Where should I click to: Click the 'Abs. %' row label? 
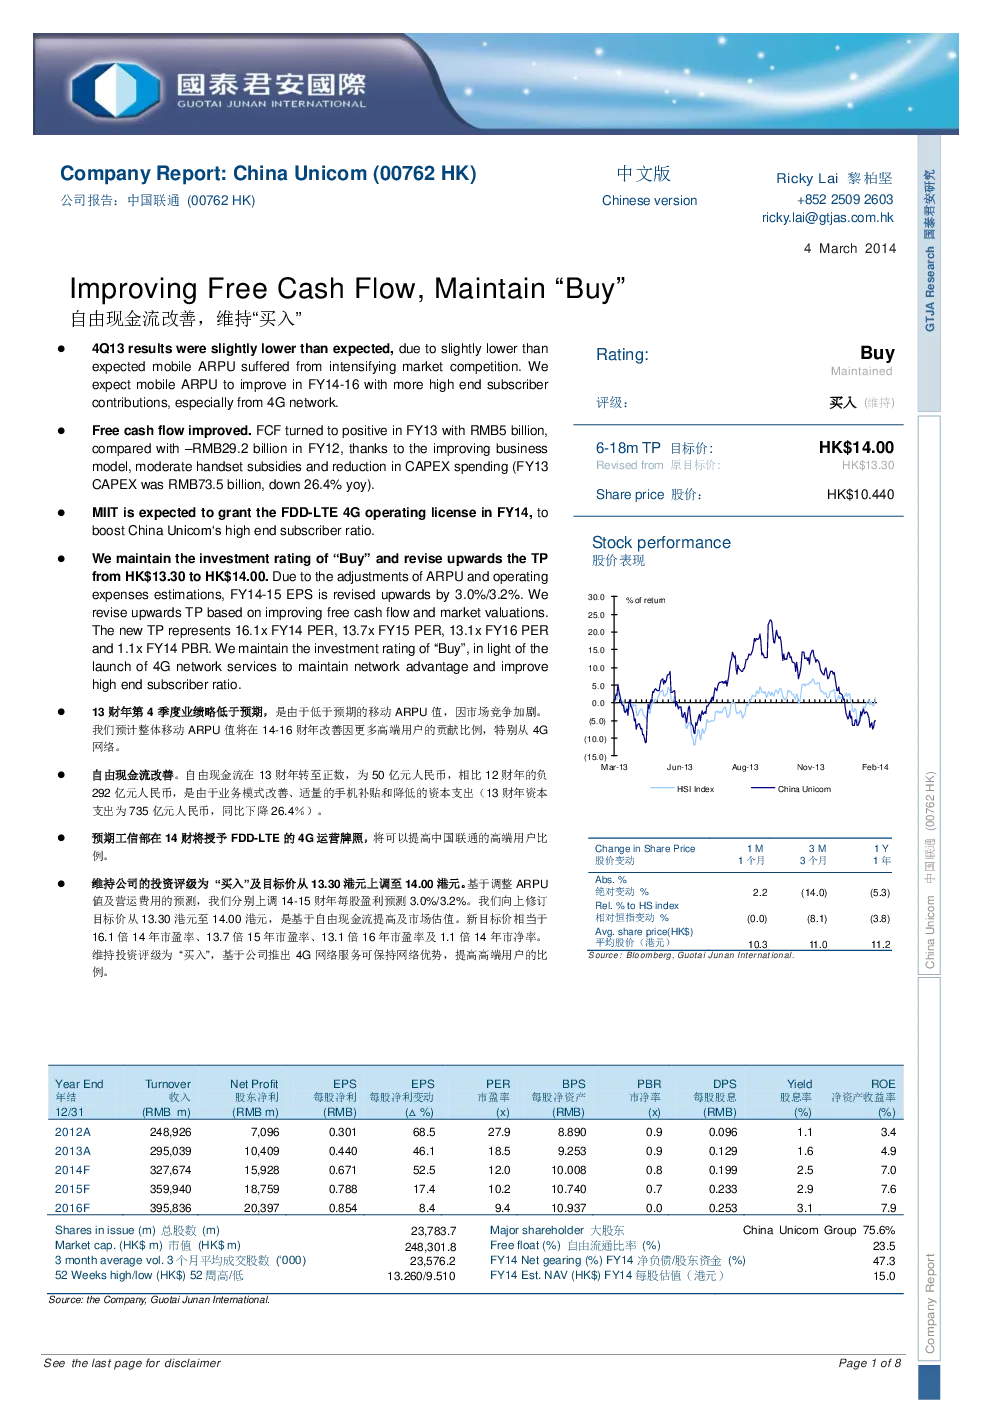(x=611, y=880)
